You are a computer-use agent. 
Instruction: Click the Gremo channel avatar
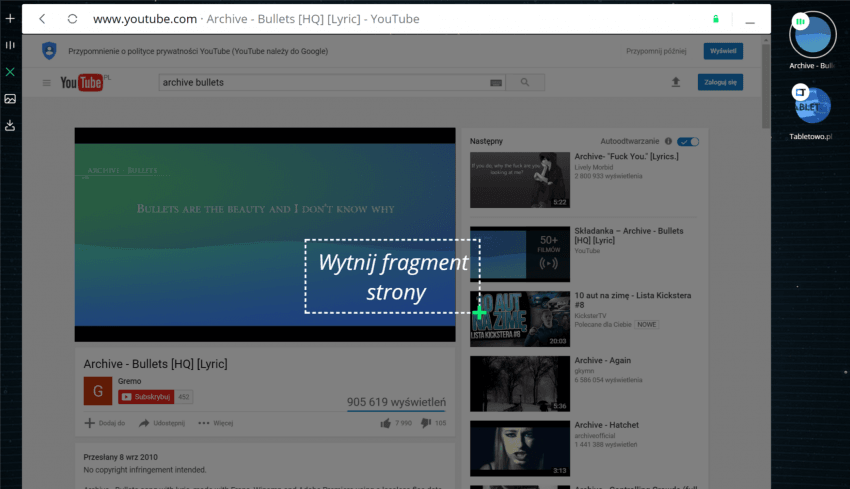pyautogui.click(x=98, y=391)
